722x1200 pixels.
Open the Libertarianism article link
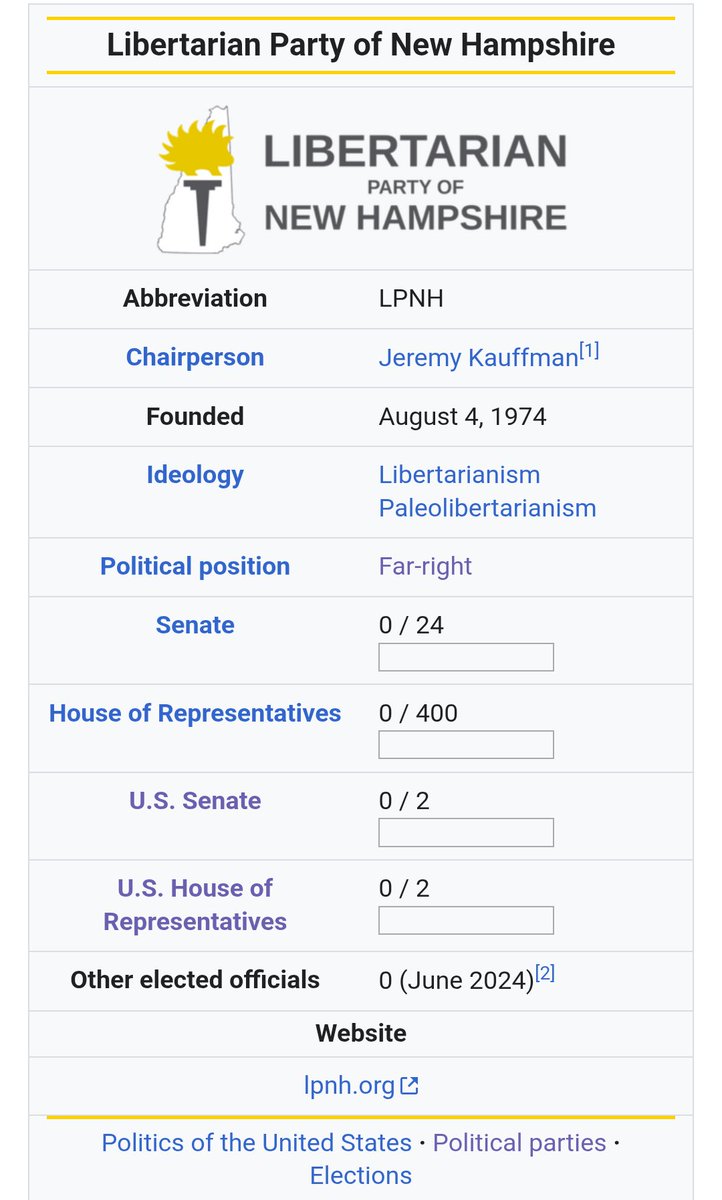click(x=459, y=474)
